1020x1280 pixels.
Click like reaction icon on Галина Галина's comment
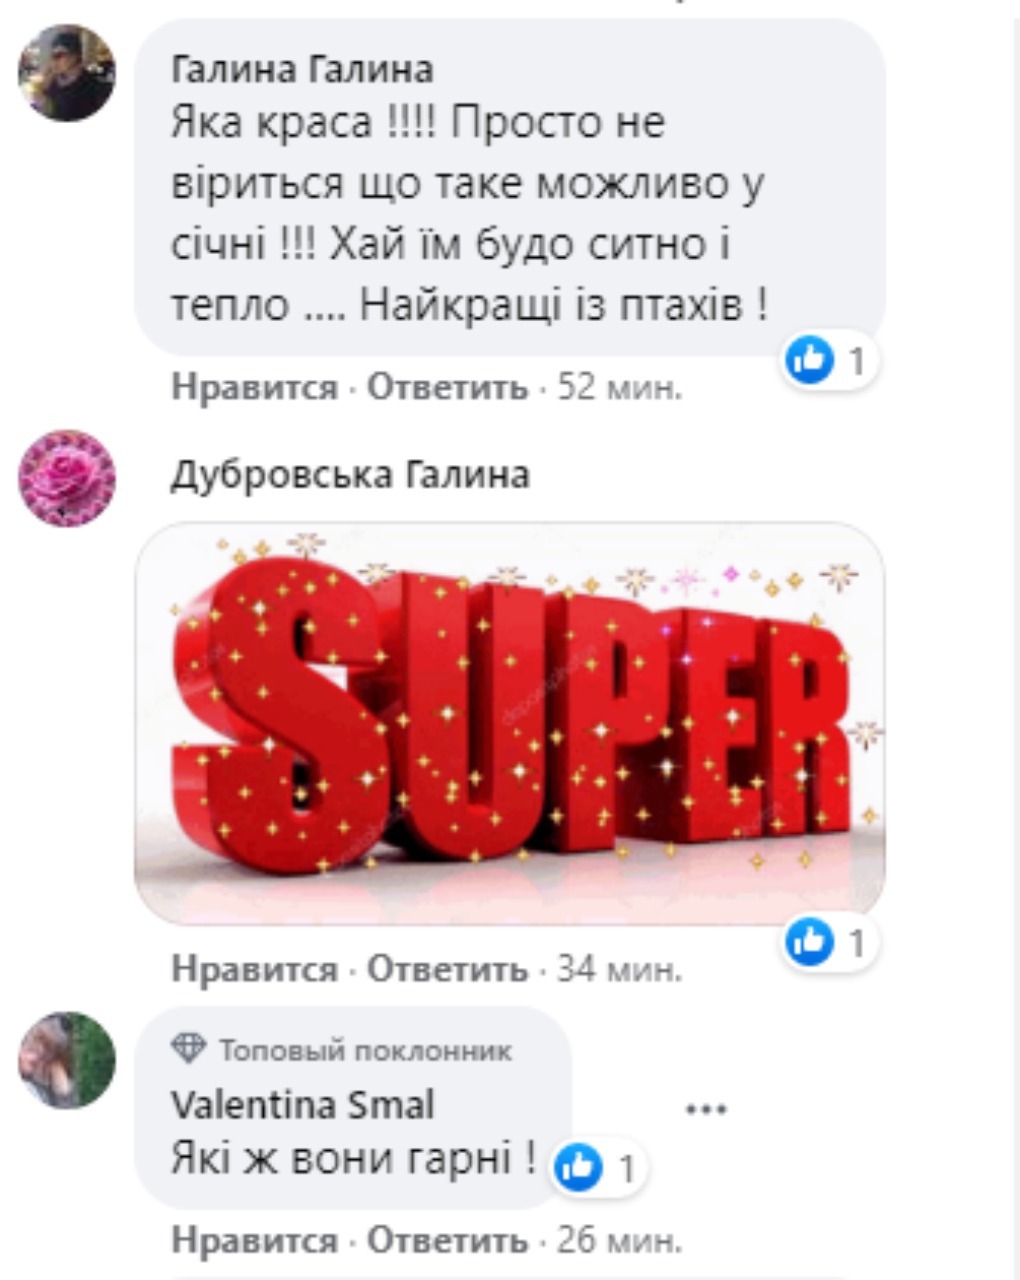tap(810, 359)
